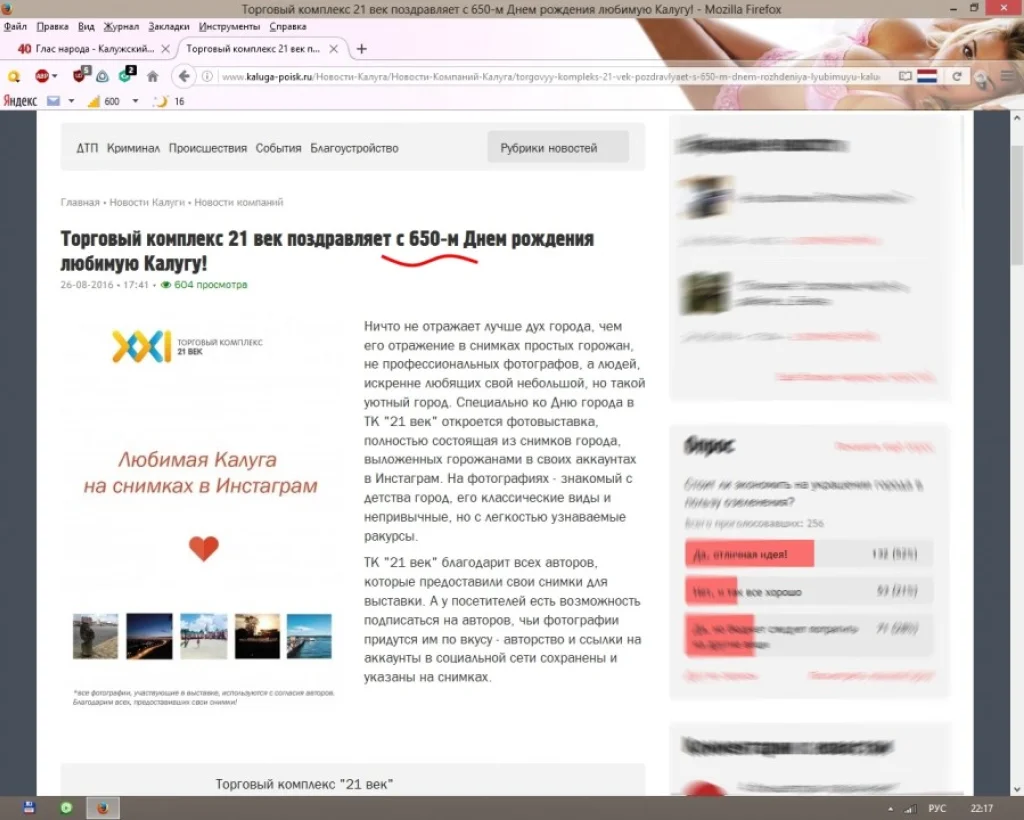
Task: Open the Криминал news category link
Action: pyautogui.click(x=133, y=148)
